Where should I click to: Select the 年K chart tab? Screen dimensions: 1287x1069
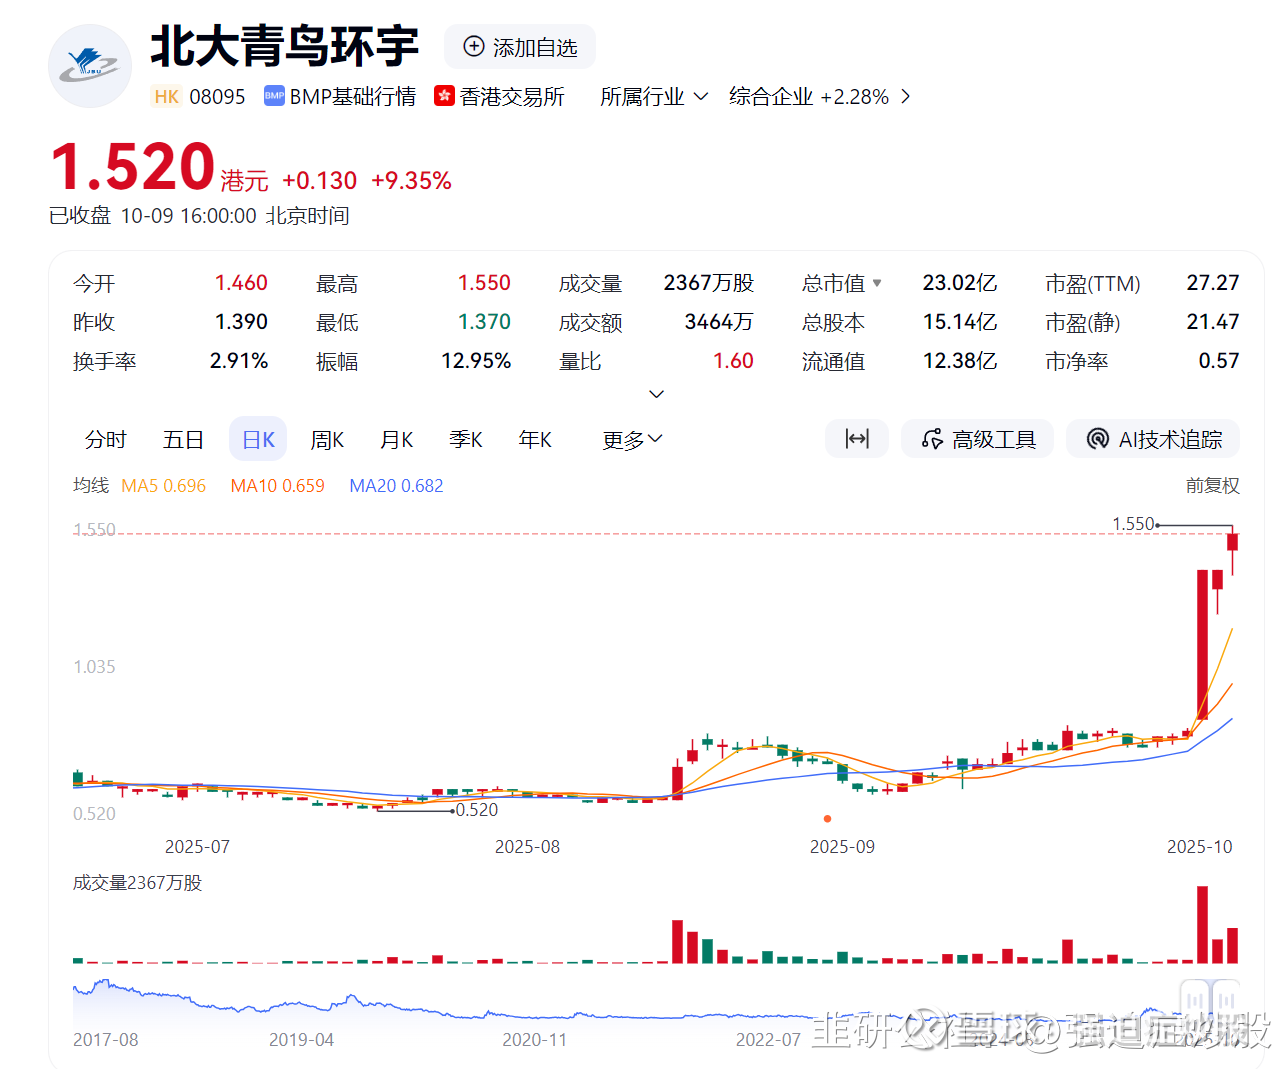535,439
